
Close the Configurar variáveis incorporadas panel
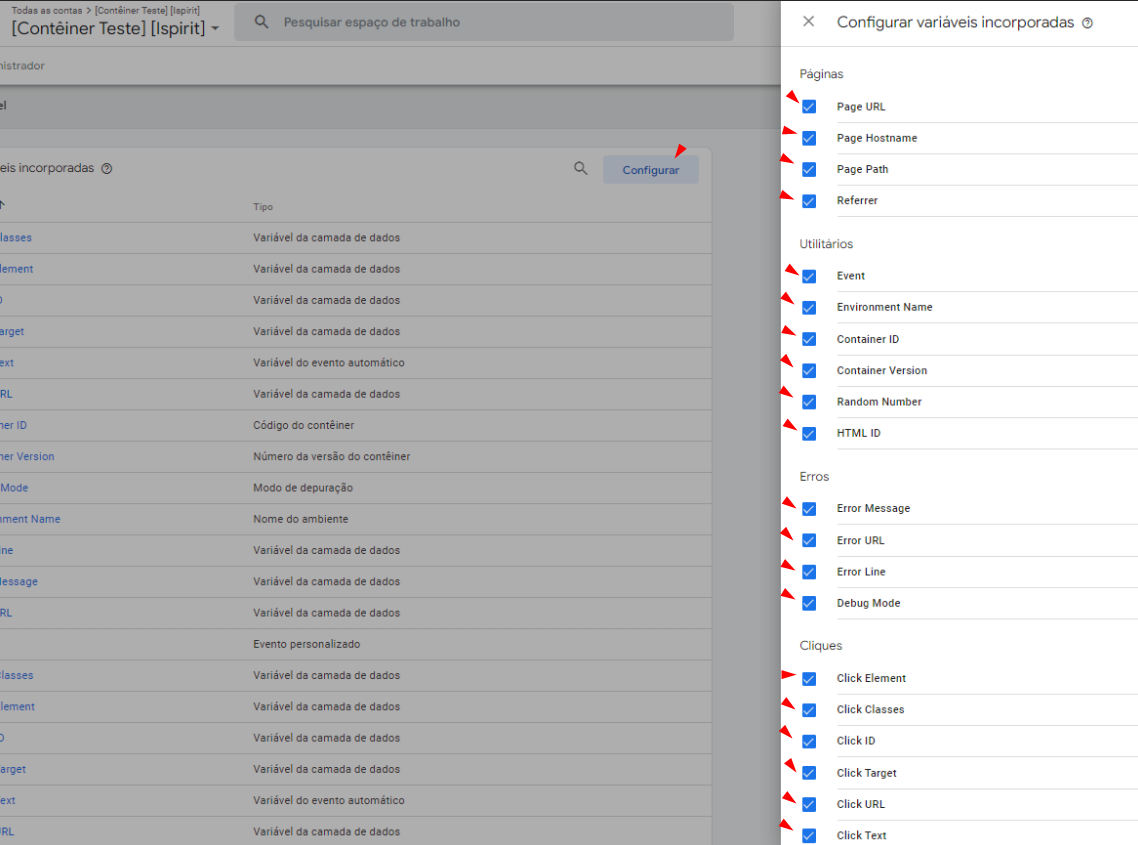tap(809, 22)
